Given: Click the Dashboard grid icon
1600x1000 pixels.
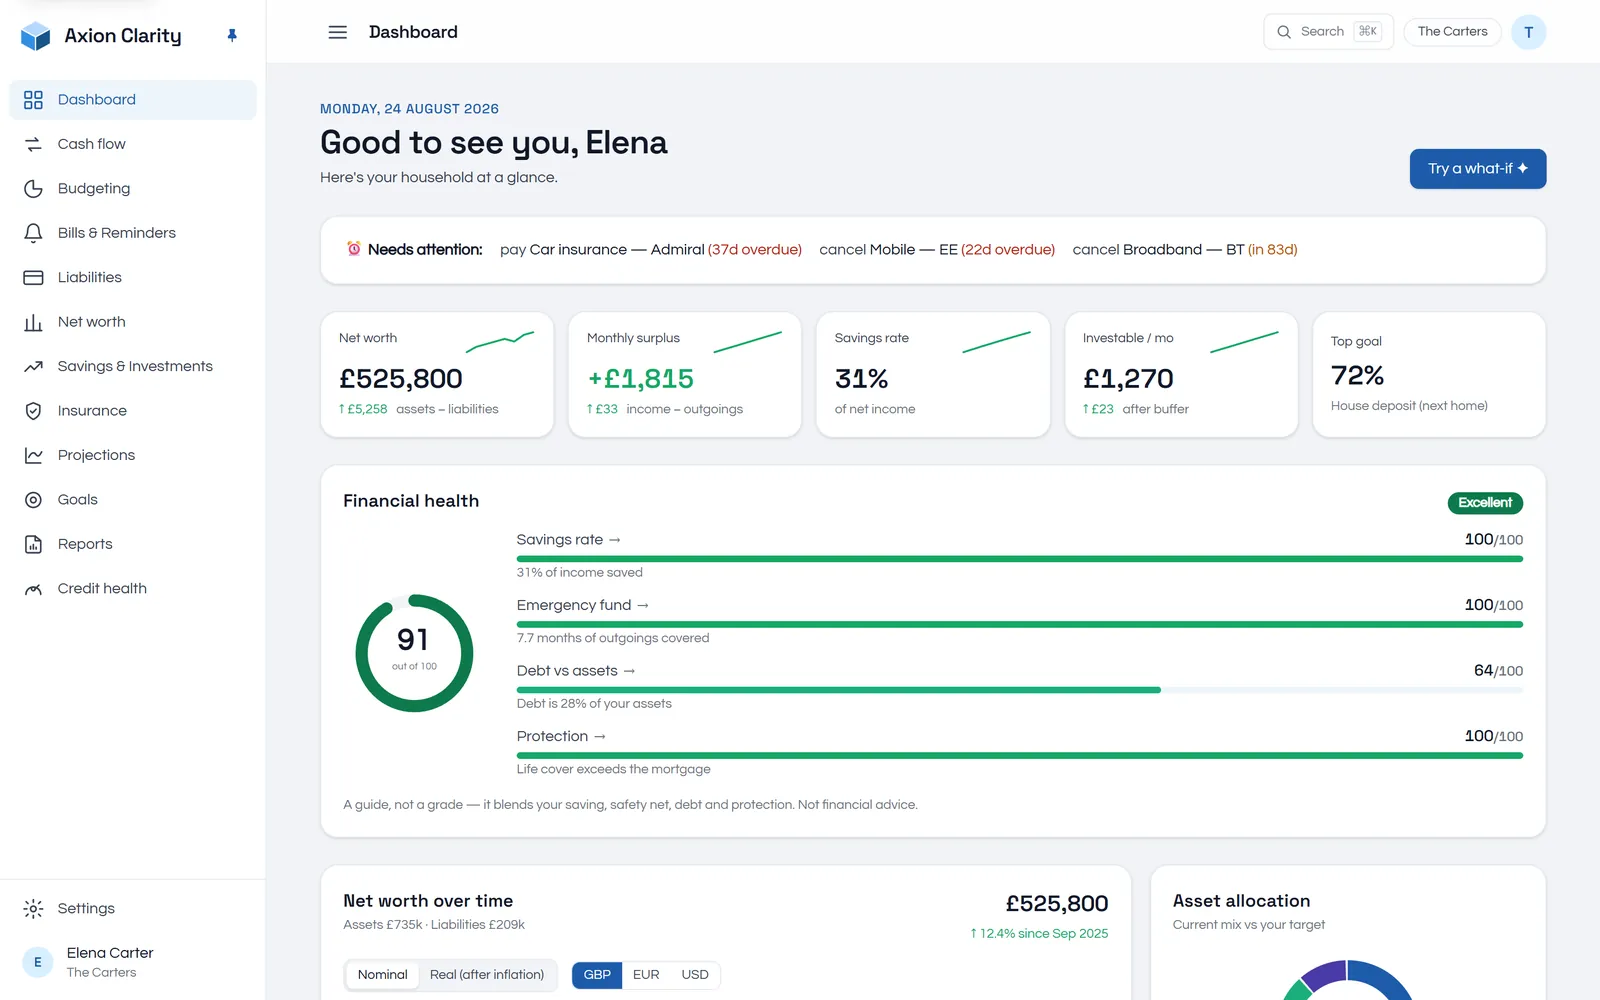Looking at the screenshot, I should click(33, 100).
